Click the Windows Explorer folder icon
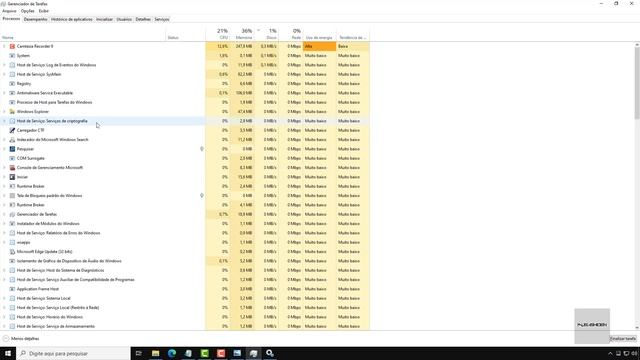The width and height of the screenshot is (640, 360). (12, 111)
